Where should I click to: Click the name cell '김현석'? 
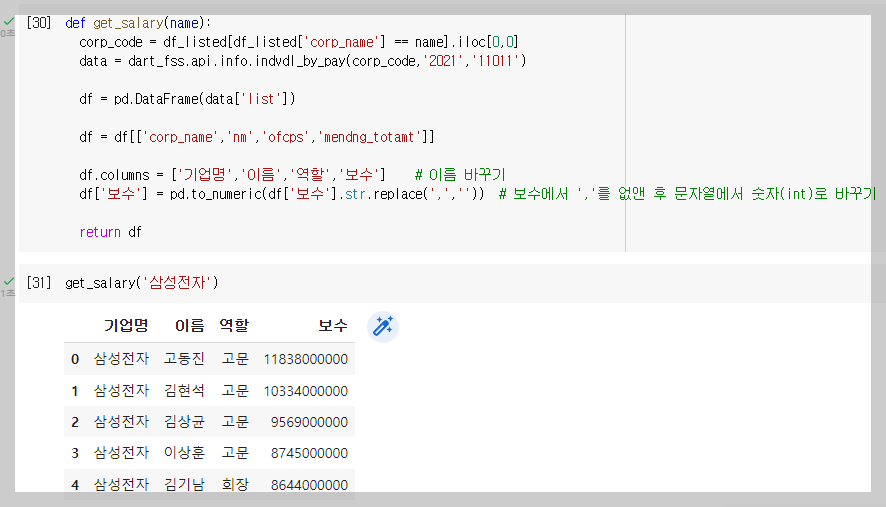click(184, 391)
